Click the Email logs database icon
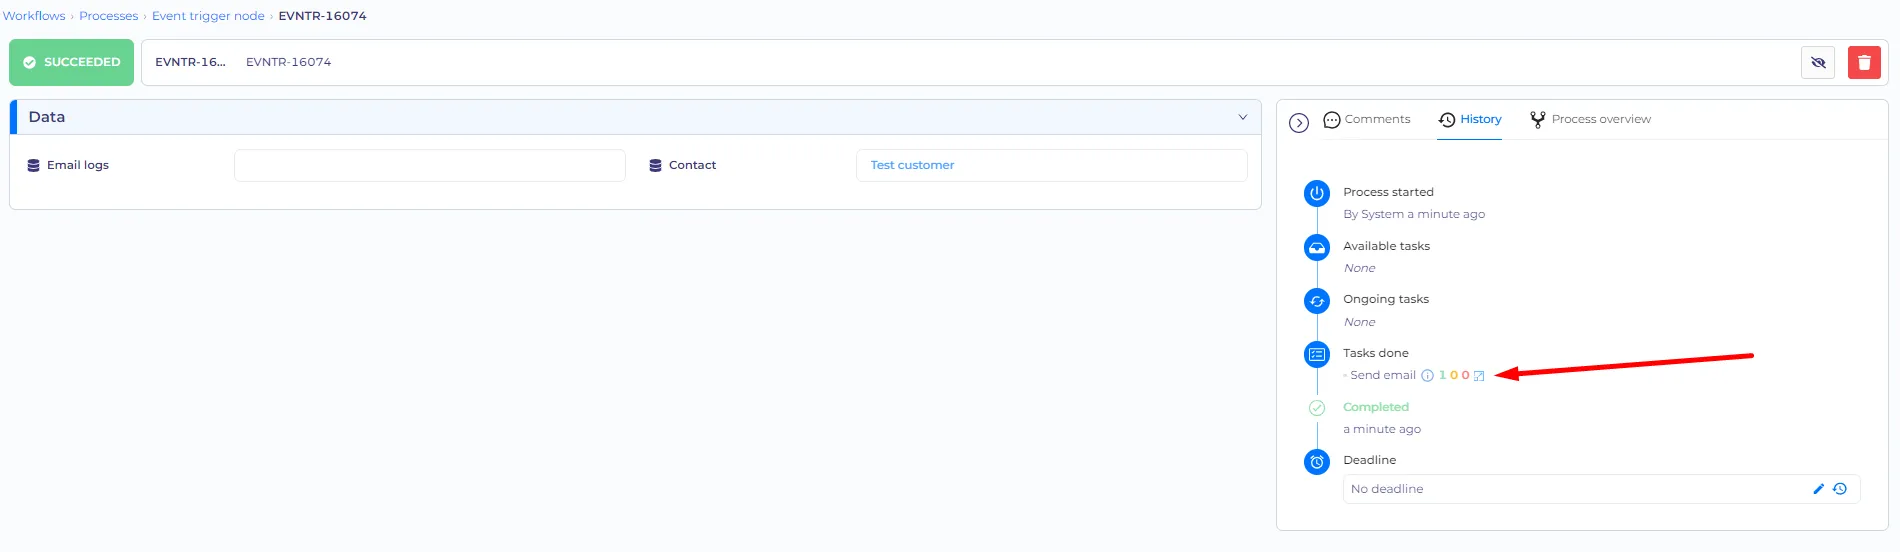Screen dimensions: 1900x552 tap(33, 166)
